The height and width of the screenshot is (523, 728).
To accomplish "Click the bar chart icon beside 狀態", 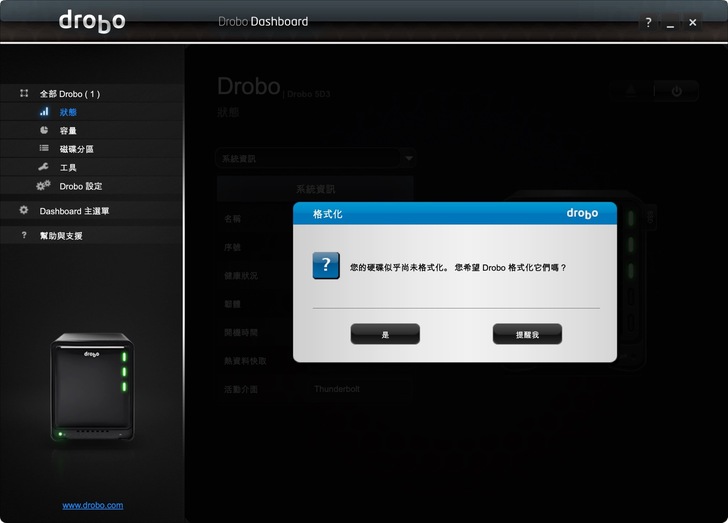I will [x=44, y=112].
